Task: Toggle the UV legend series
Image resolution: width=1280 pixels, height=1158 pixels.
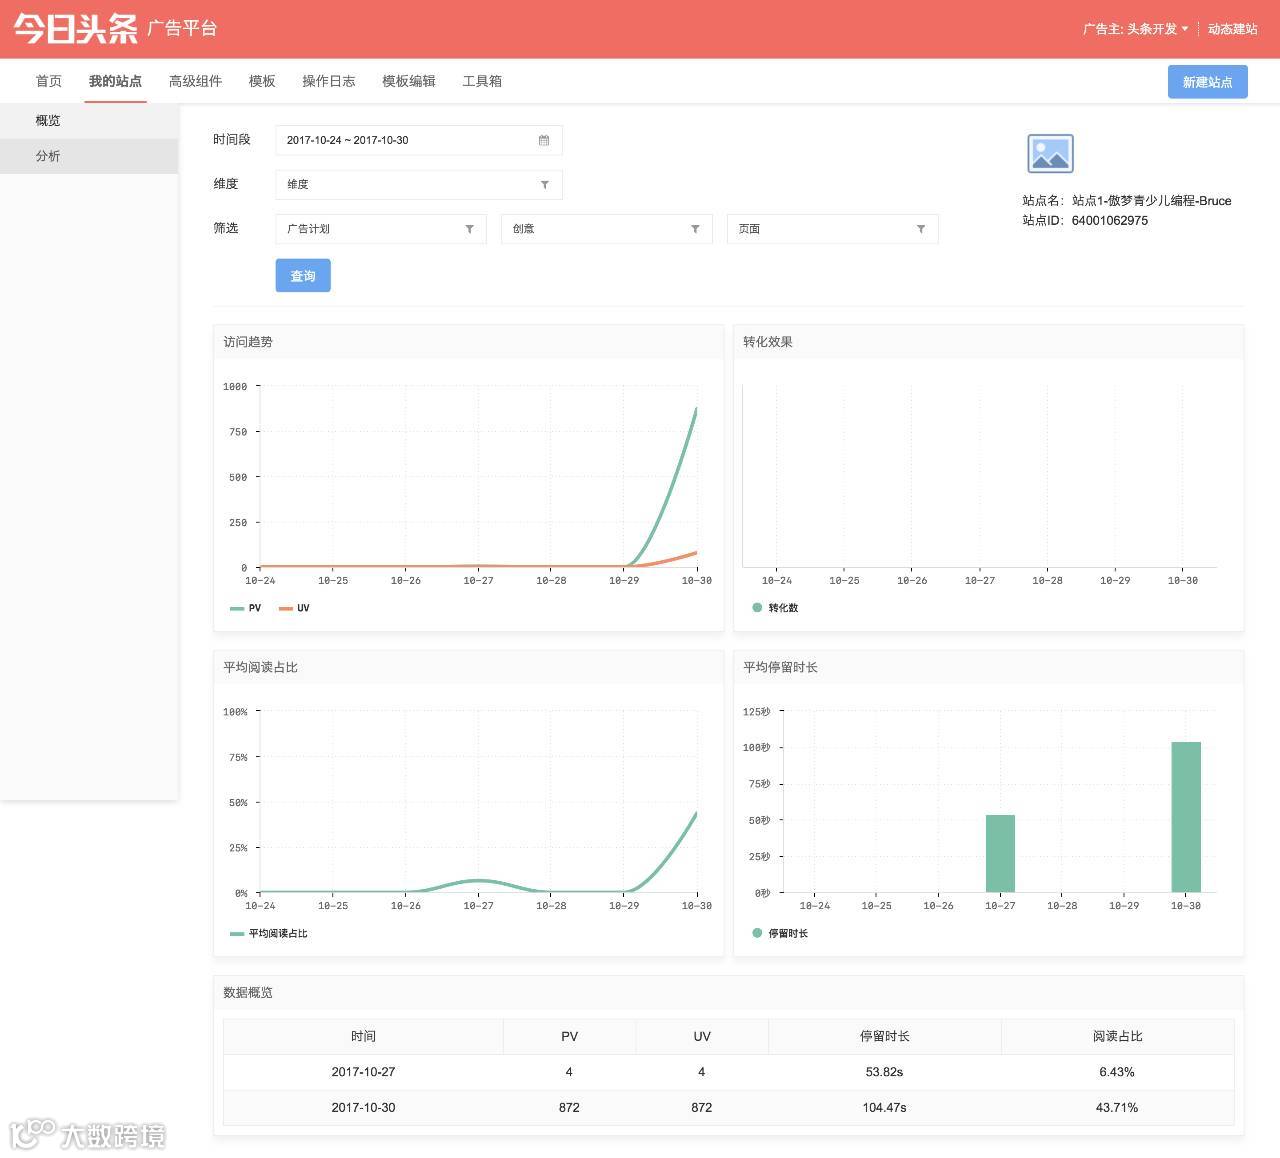Action: click(x=294, y=608)
